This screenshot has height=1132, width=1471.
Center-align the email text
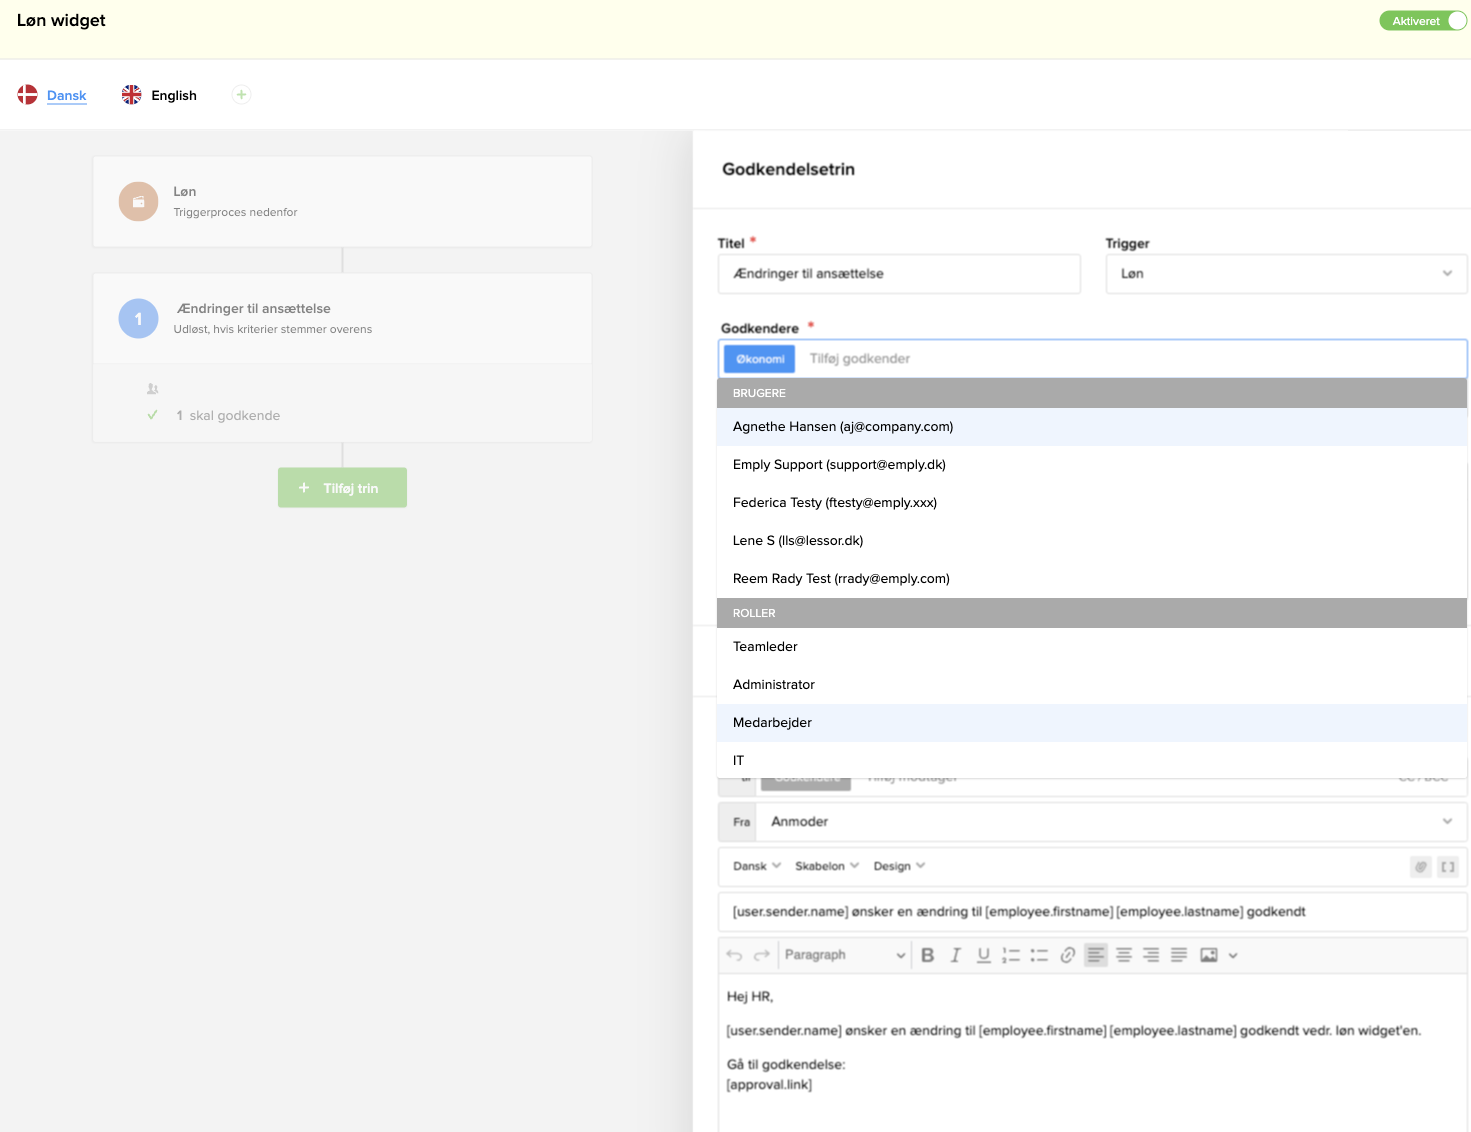(x=1123, y=955)
